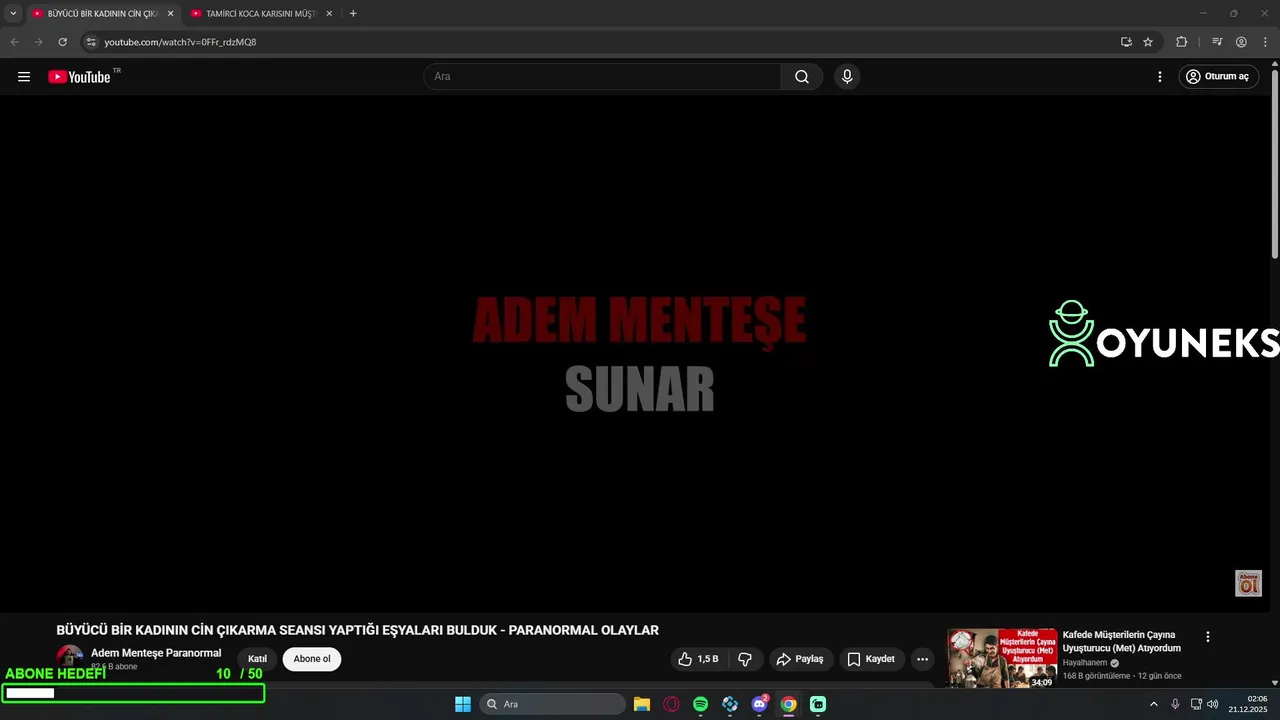1280x720 pixels.
Task: Switch to TAMİRCİ KOCA KARISINI browser tab
Action: [x=260, y=14]
